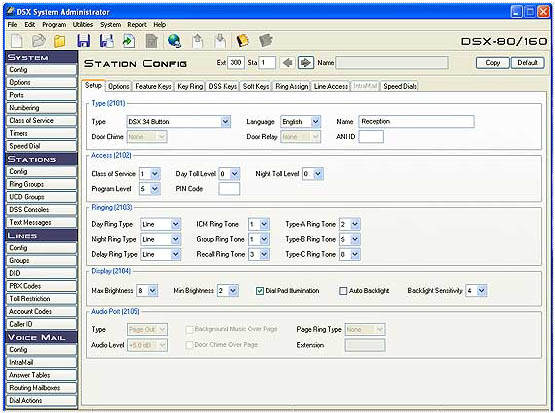Click the PIN Code input field
The height and width of the screenshot is (413, 555).
click(x=229, y=189)
